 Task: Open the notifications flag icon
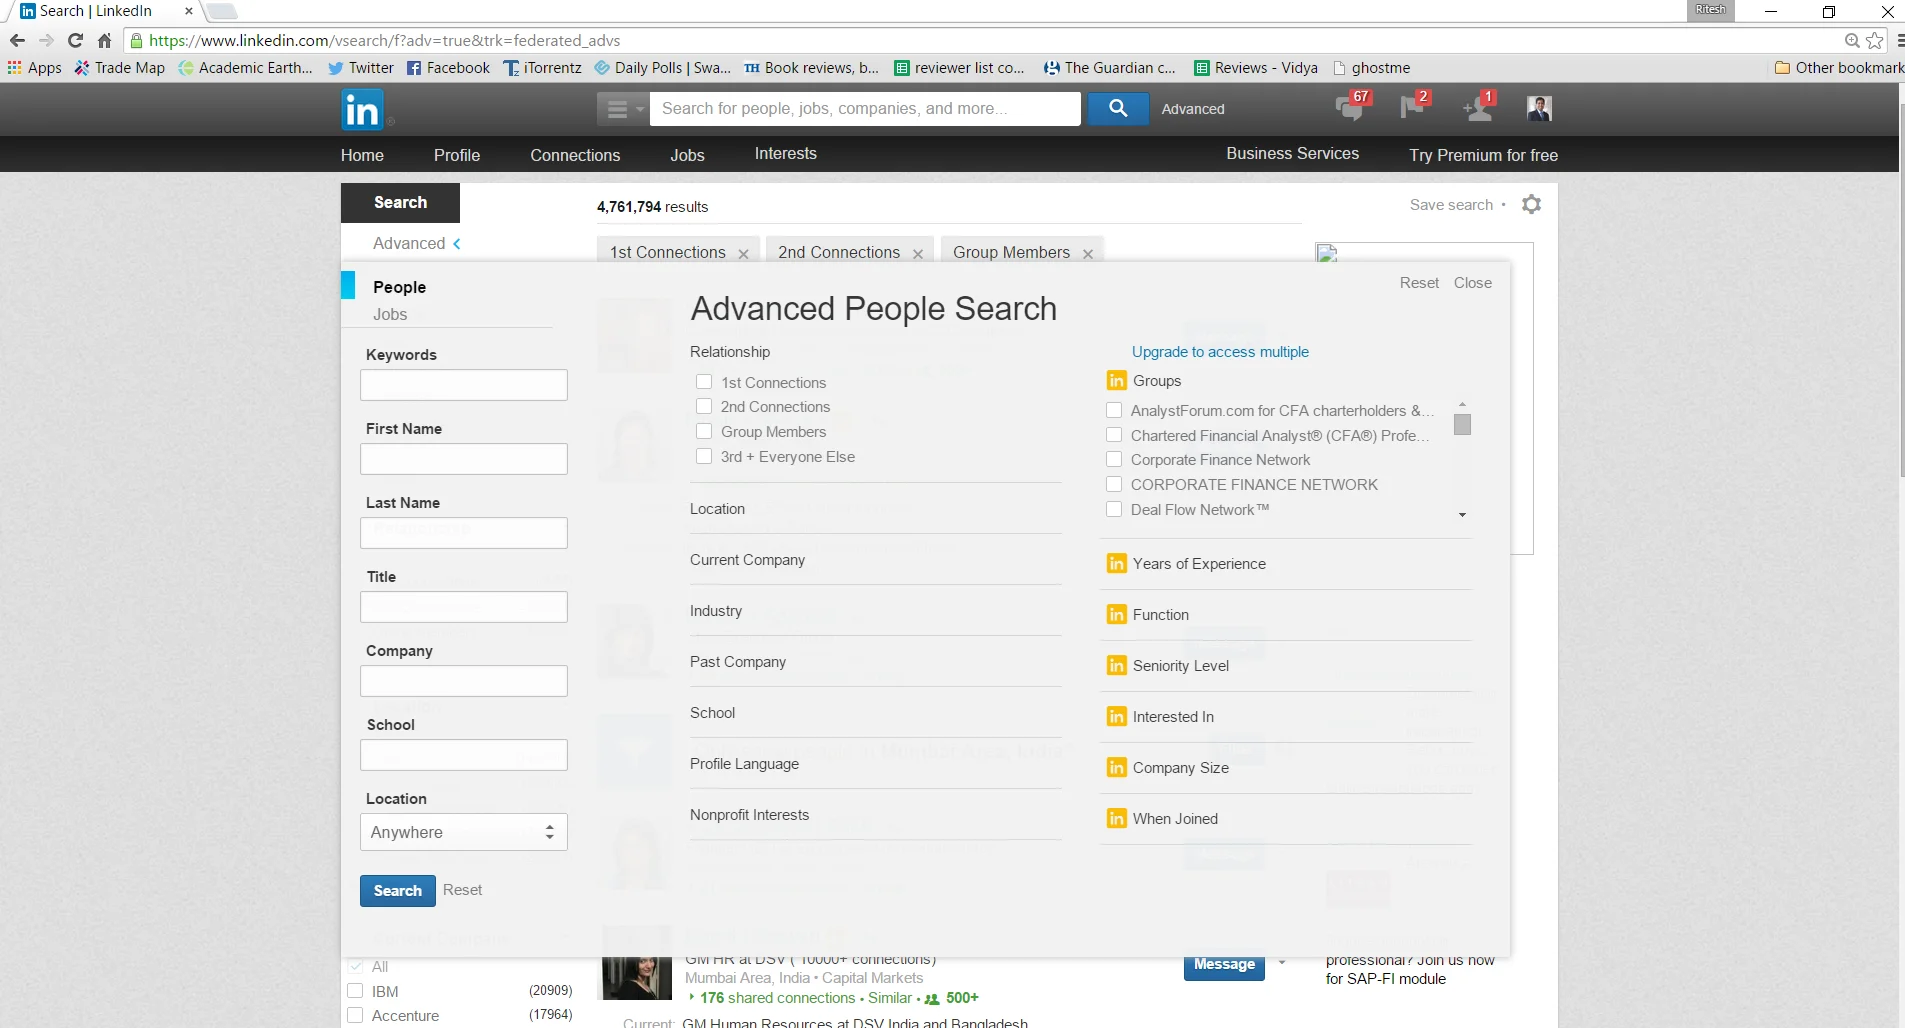[x=1412, y=107]
